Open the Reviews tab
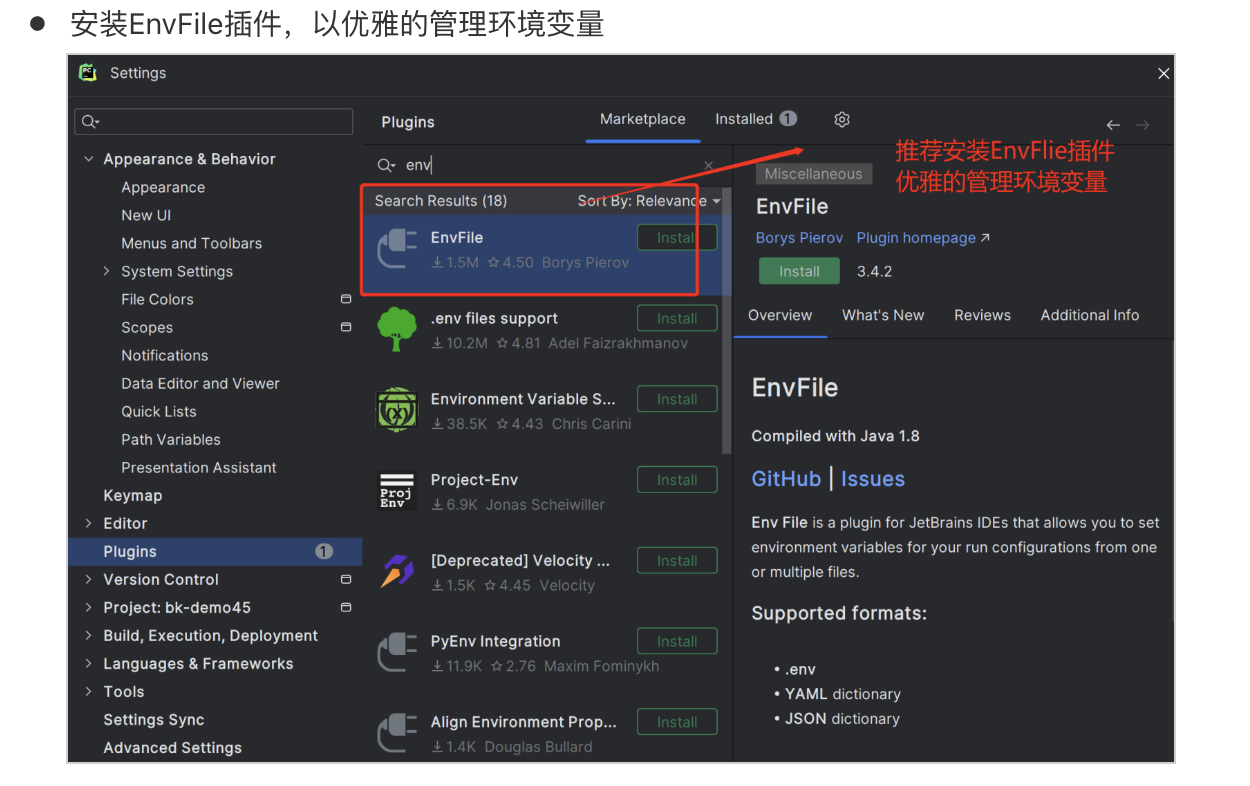This screenshot has width=1250, height=786. pyautogui.click(x=982, y=315)
